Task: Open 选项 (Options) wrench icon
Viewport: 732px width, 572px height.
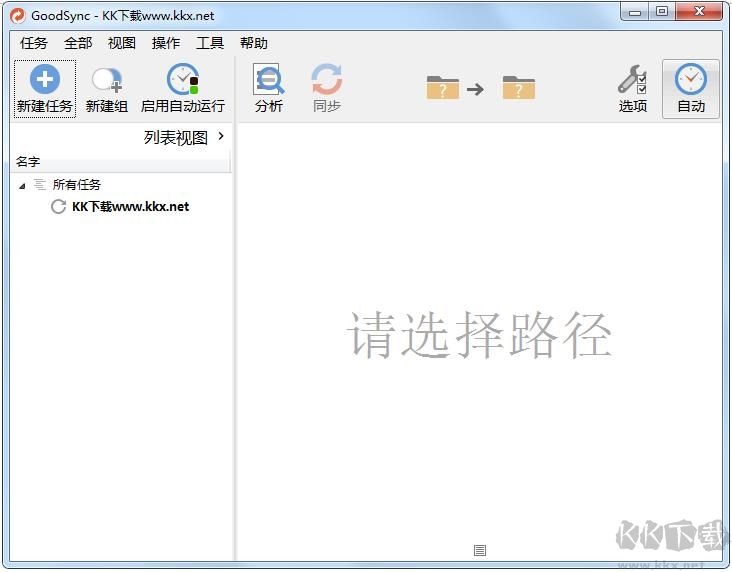Action: click(x=633, y=79)
